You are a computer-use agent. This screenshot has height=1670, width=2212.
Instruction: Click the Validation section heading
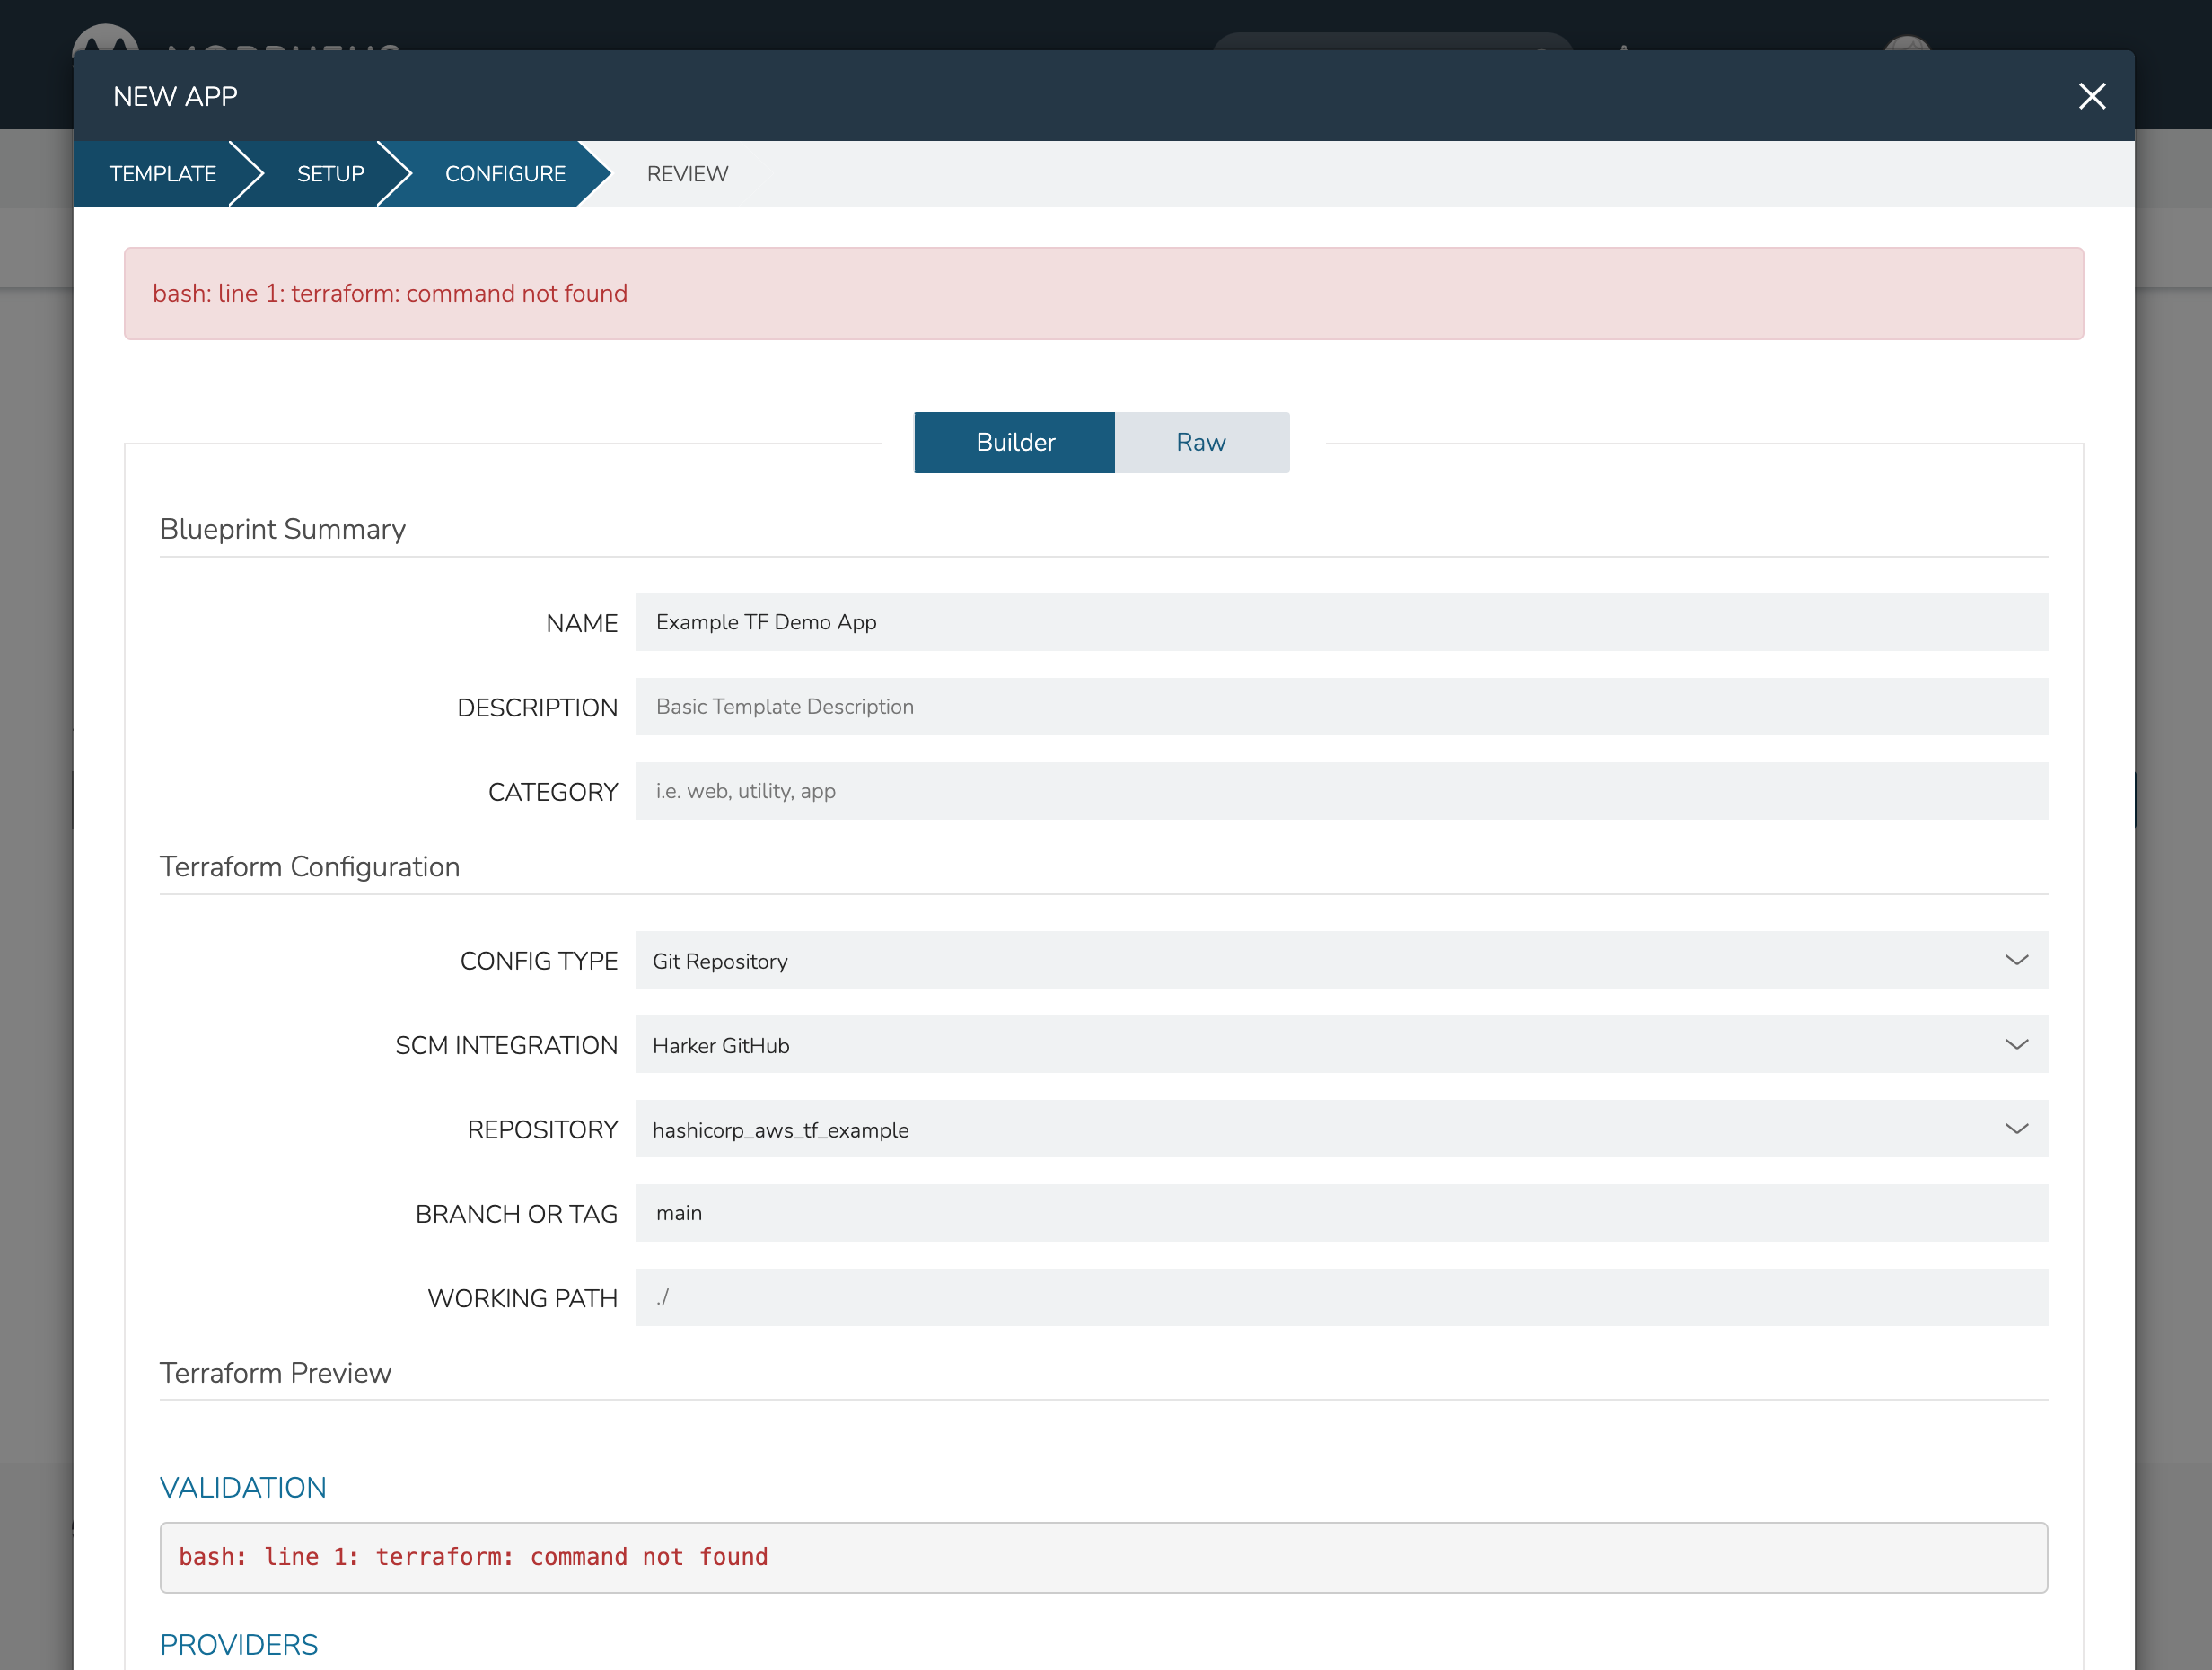(243, 1488)
